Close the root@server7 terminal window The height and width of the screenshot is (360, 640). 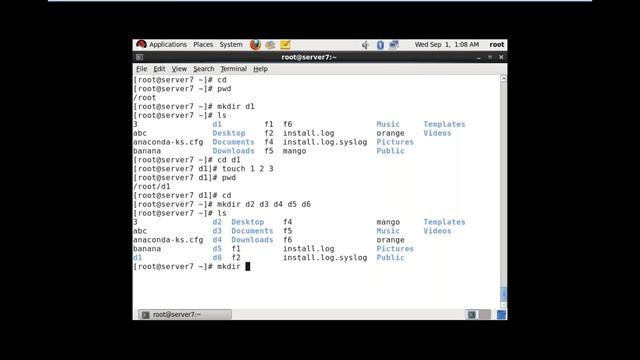click(501, 57)
